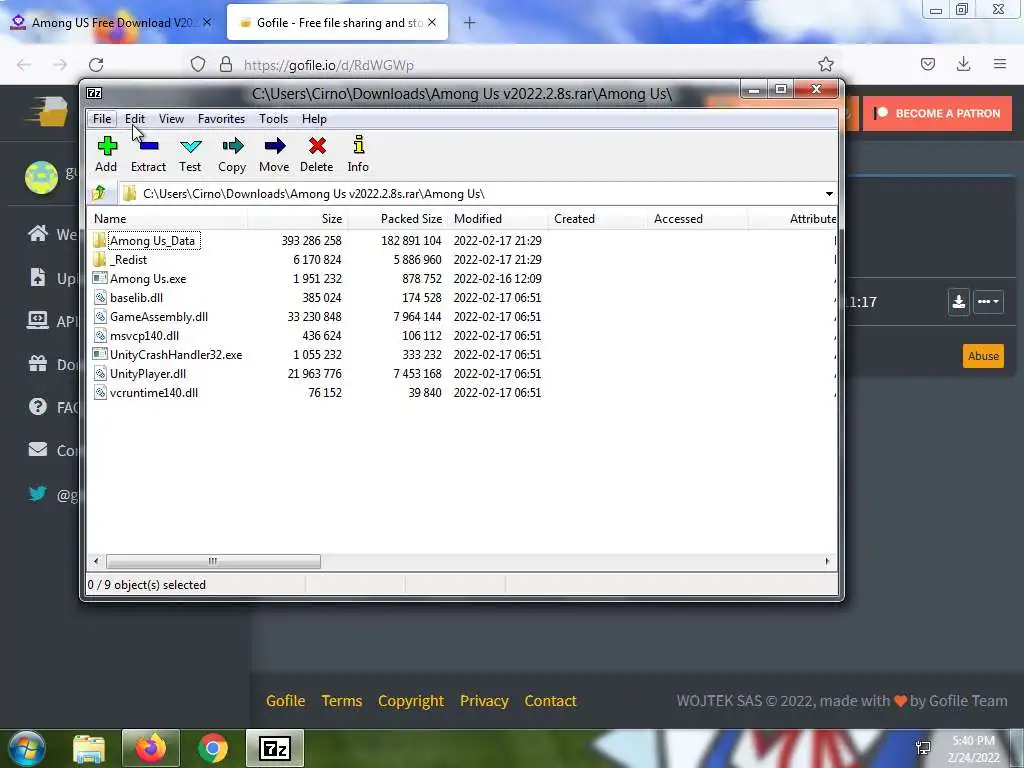Open the three-dots options dropdown on Gofile

(988, 302)
